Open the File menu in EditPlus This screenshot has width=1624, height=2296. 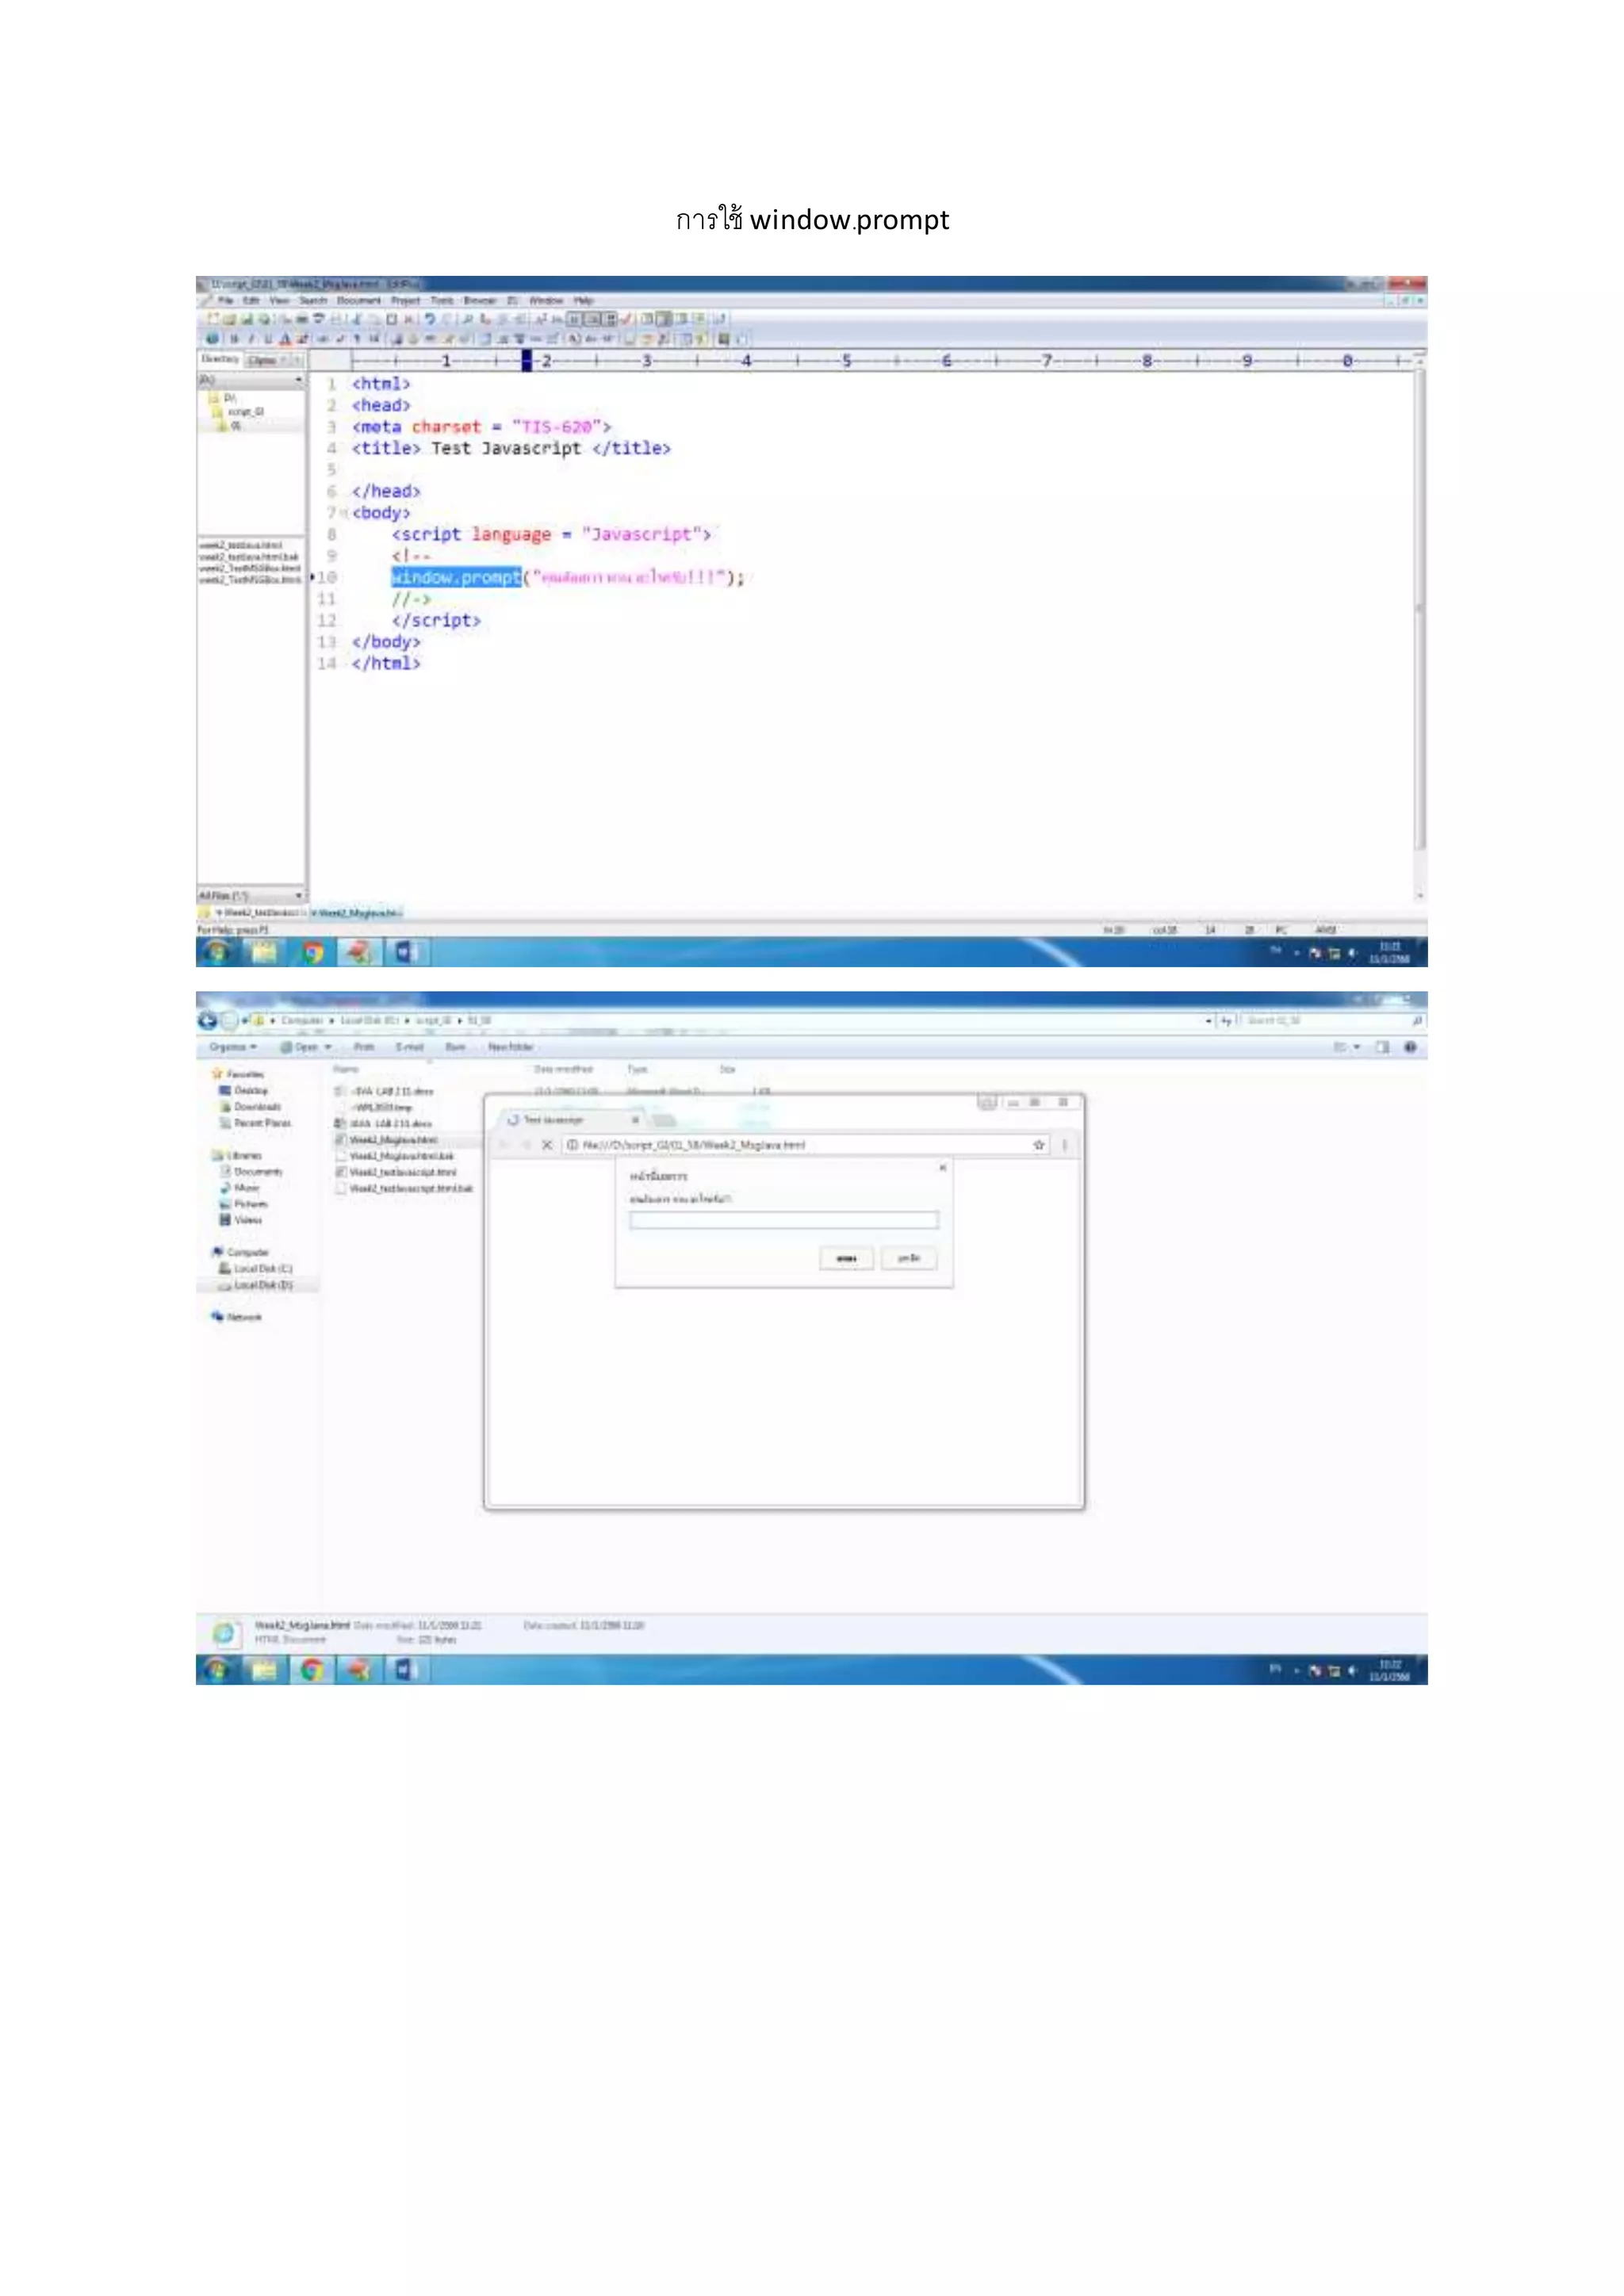pyautogui.click(x=225, y=300)
